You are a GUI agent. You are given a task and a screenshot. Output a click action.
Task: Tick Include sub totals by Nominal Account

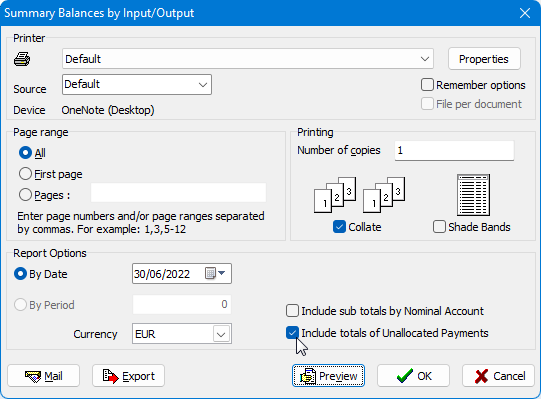coord(292,311)
